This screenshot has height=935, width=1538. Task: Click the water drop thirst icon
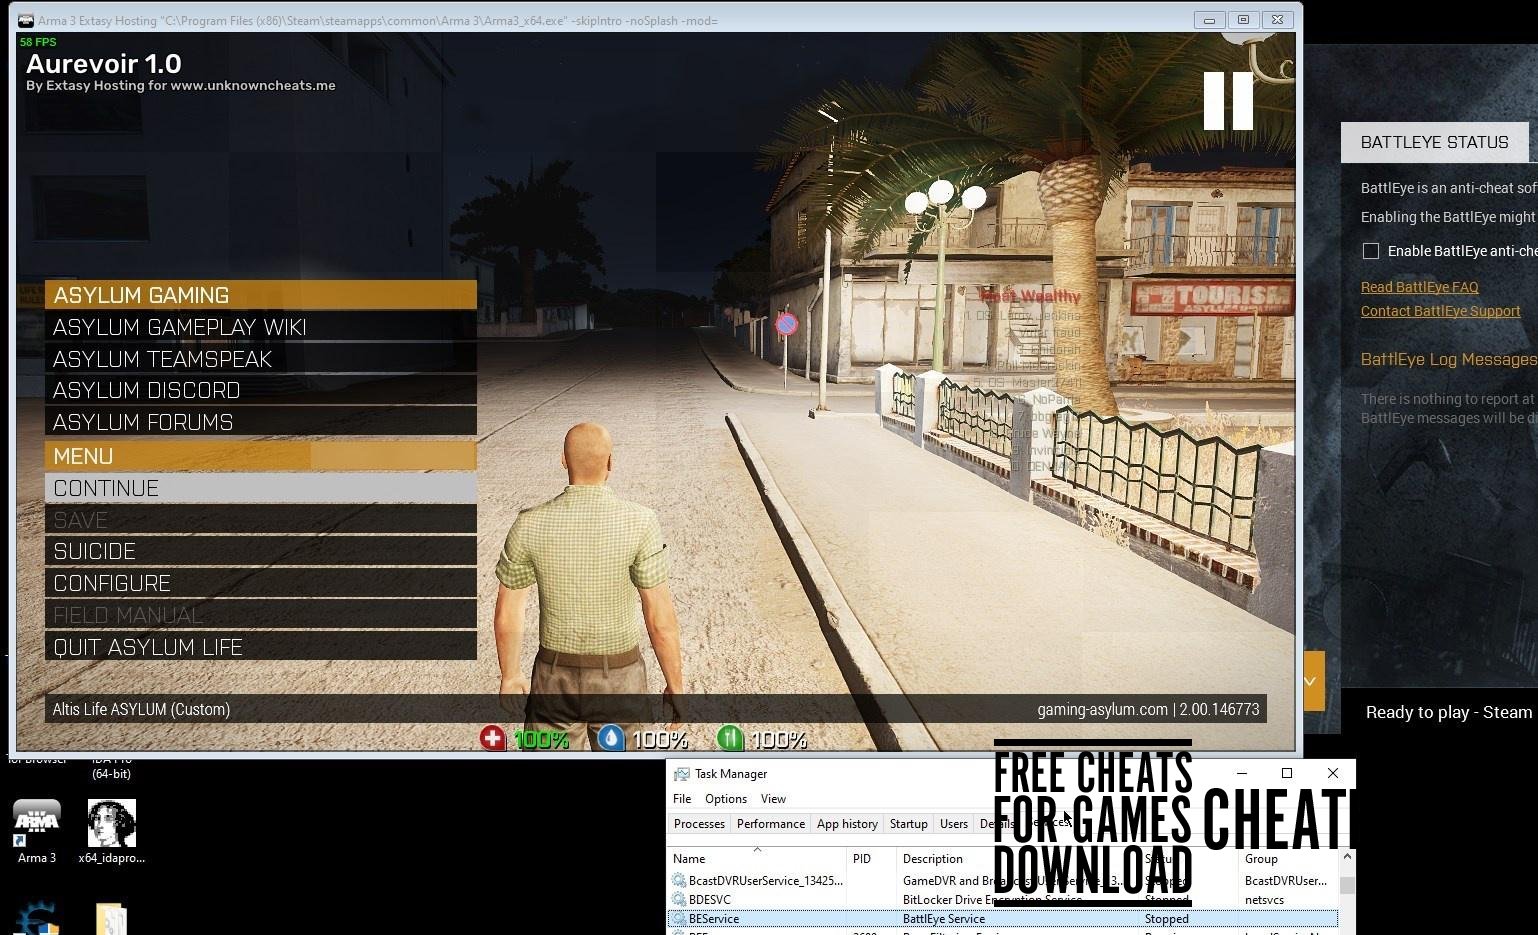611,738
